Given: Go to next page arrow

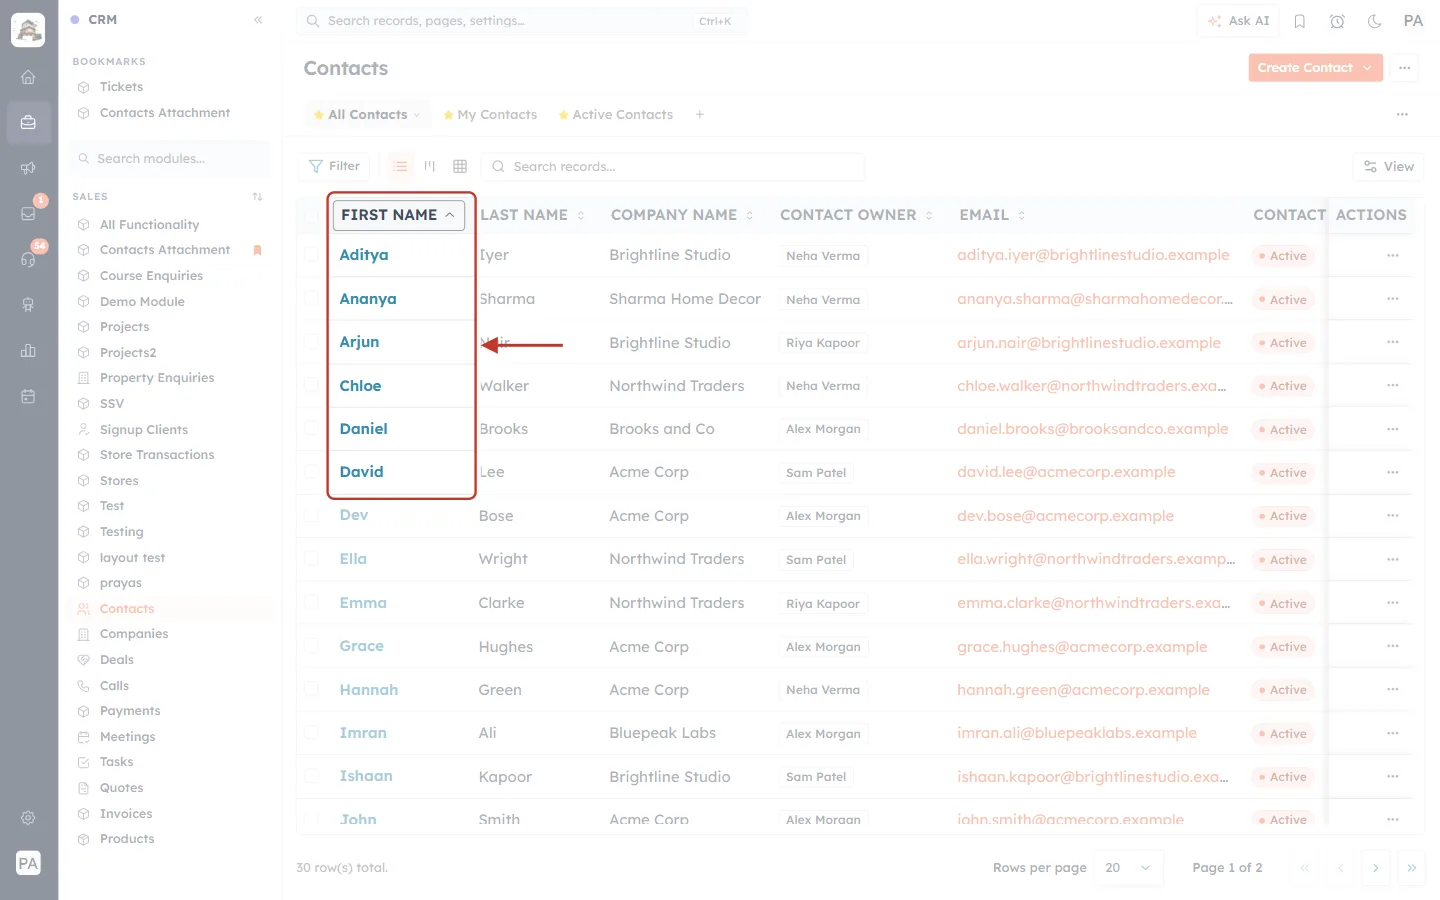Looking at the screenshot, I should [1376, 868].
